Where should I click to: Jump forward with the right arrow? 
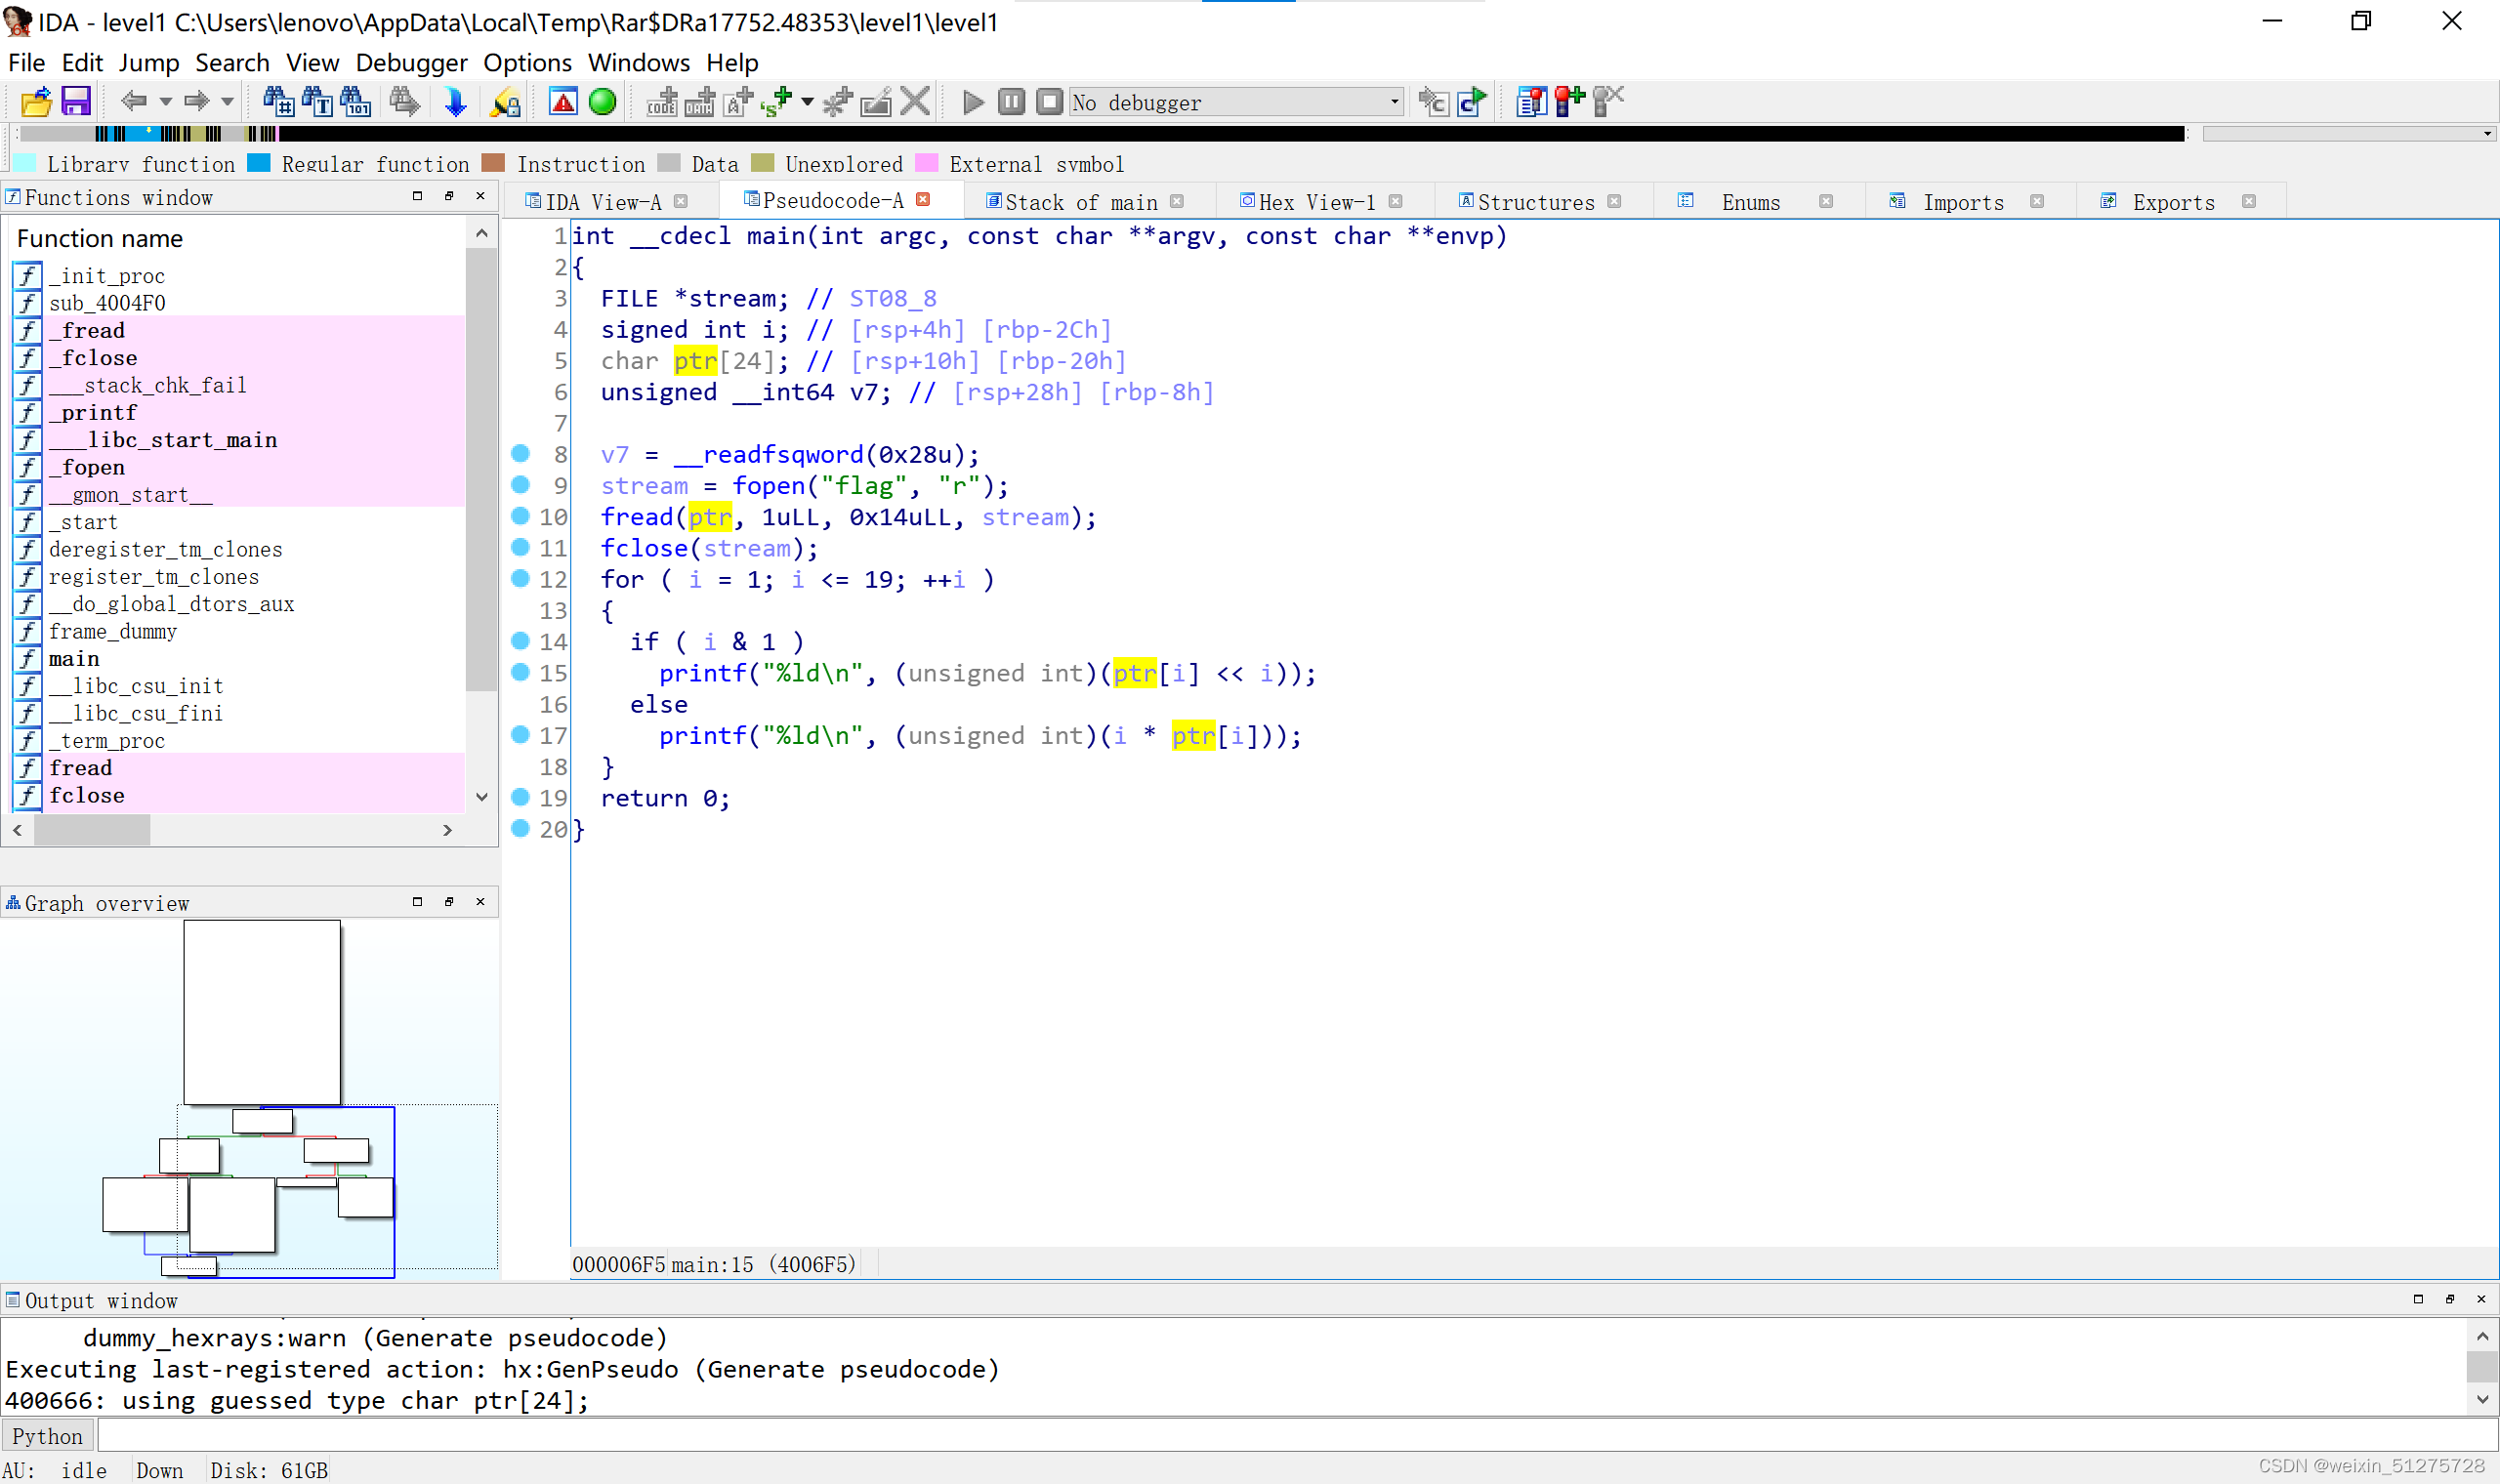[x=197, y=102]
